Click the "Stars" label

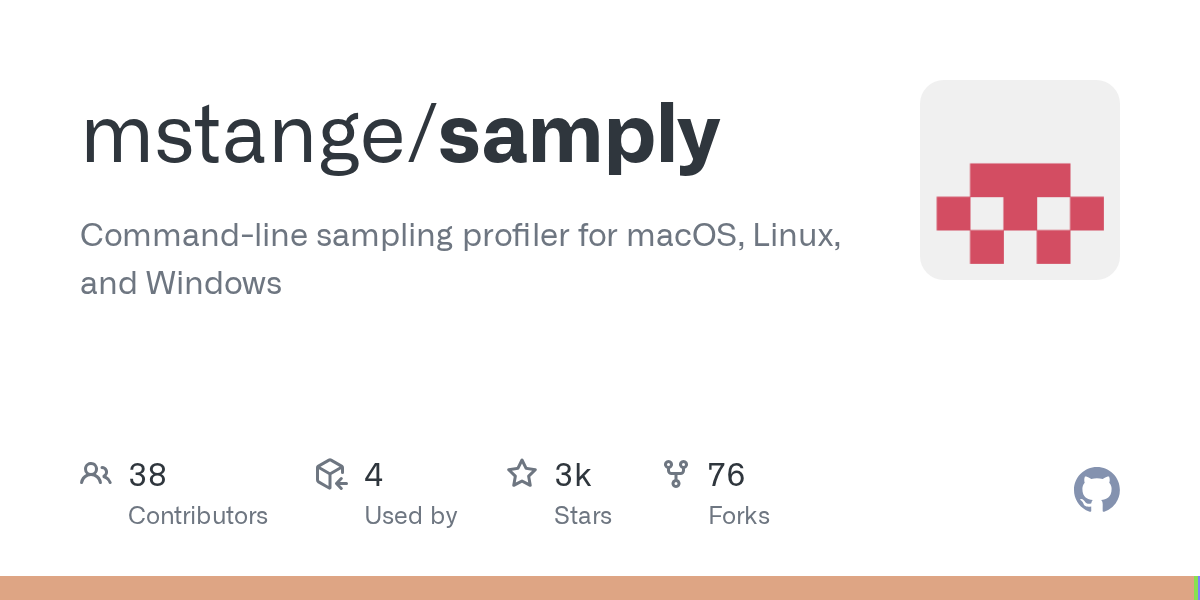click(x=582, y=516)
